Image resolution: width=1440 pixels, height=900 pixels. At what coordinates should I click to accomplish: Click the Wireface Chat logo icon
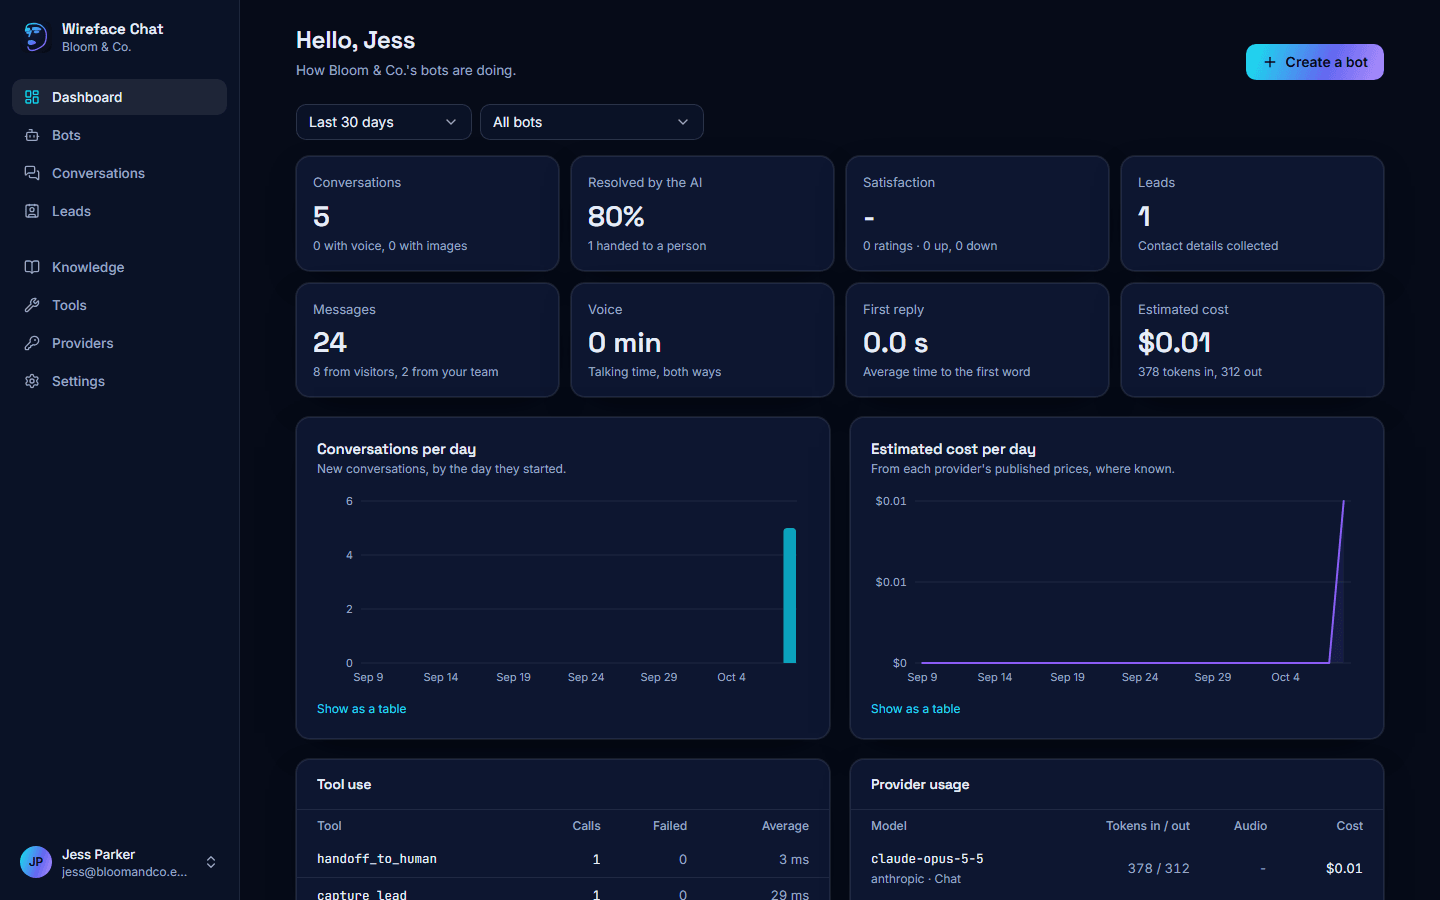[35, 37]
